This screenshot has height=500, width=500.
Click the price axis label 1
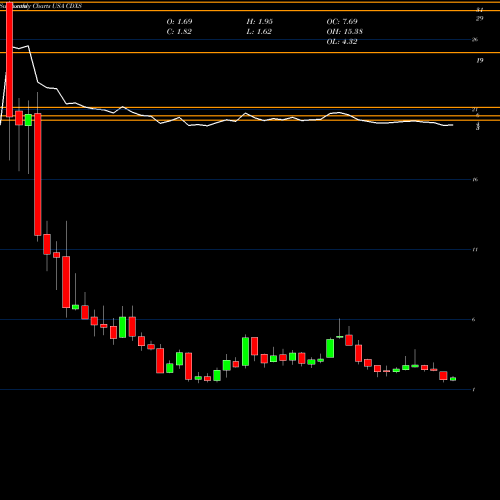(x=474, y=390)
